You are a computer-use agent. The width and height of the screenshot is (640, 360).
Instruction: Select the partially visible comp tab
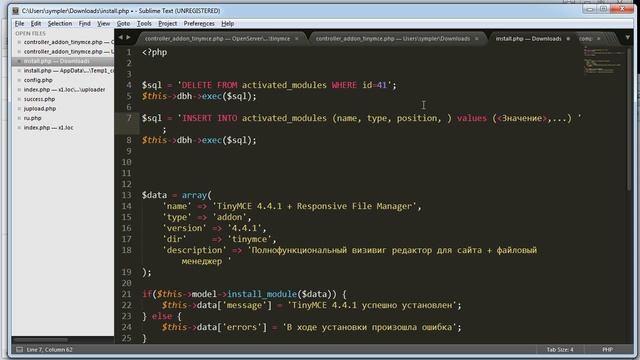(585, 39)
